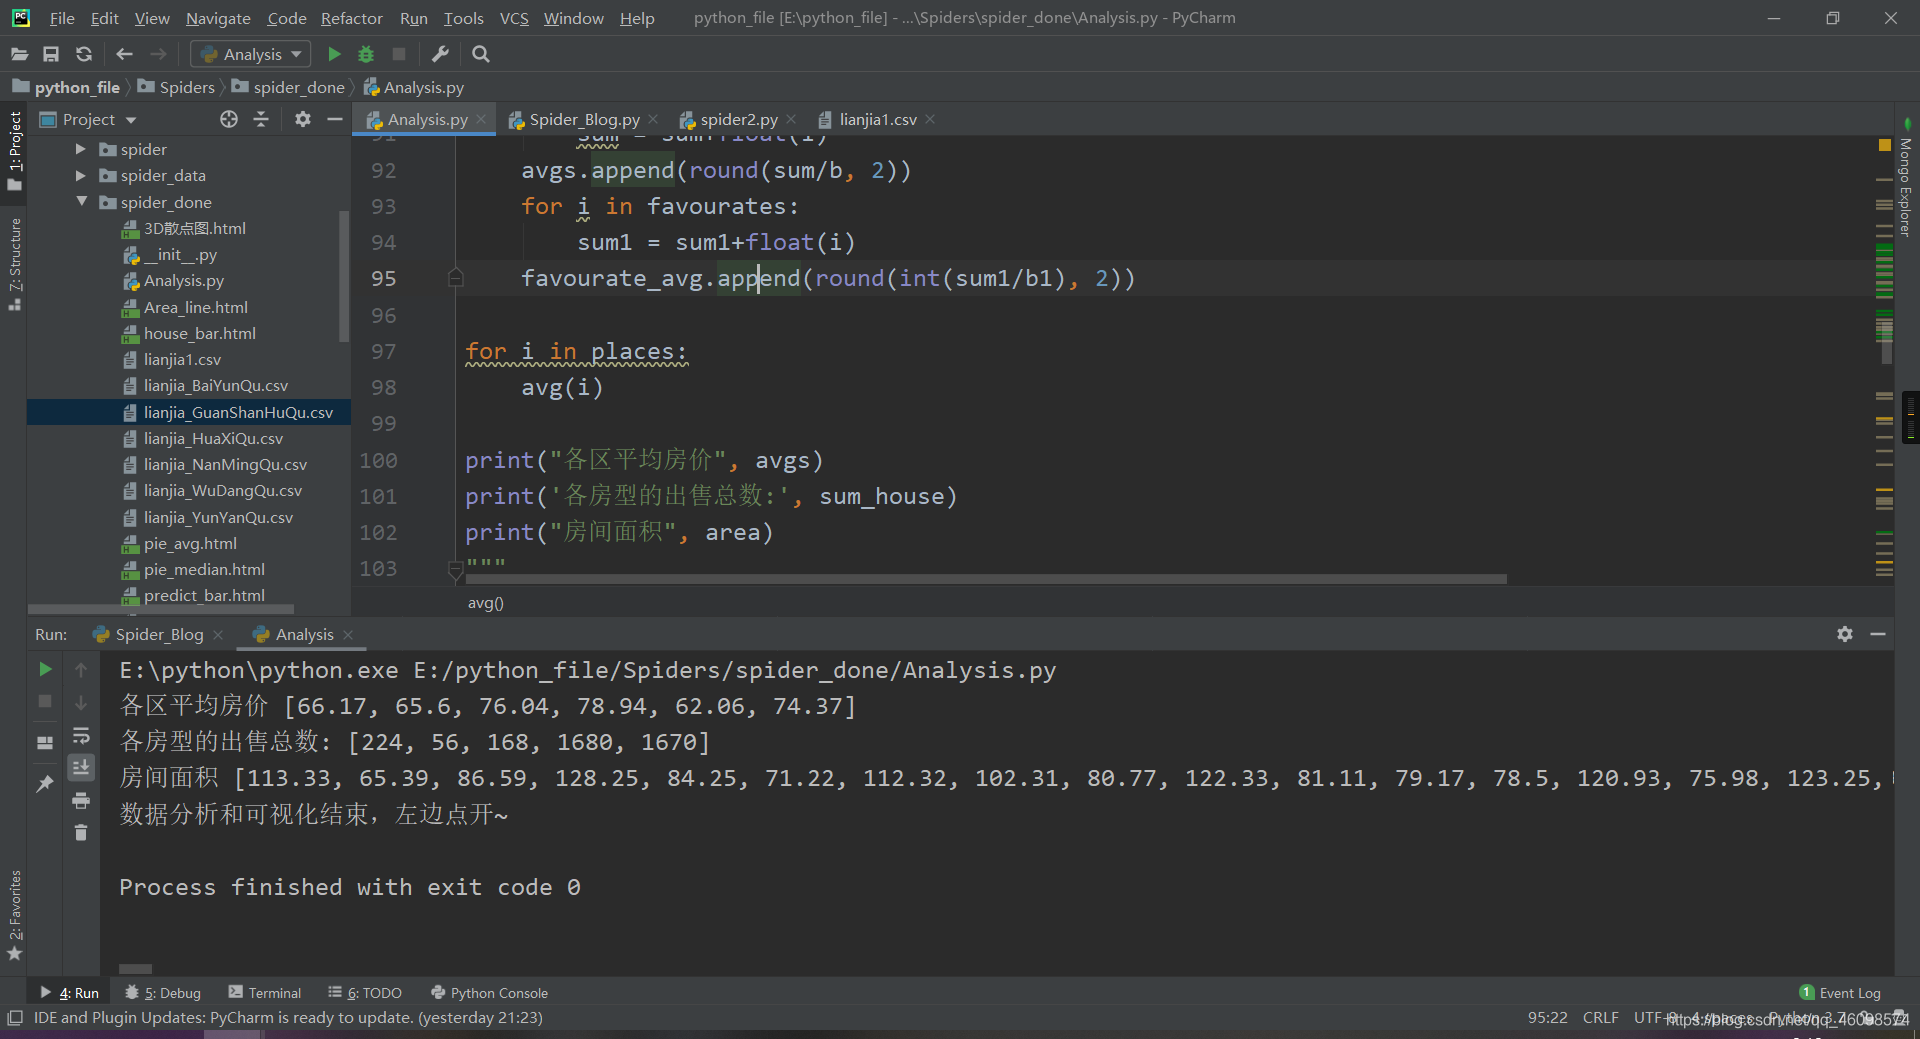Open settings with the wrench icon

click(440, 54)
